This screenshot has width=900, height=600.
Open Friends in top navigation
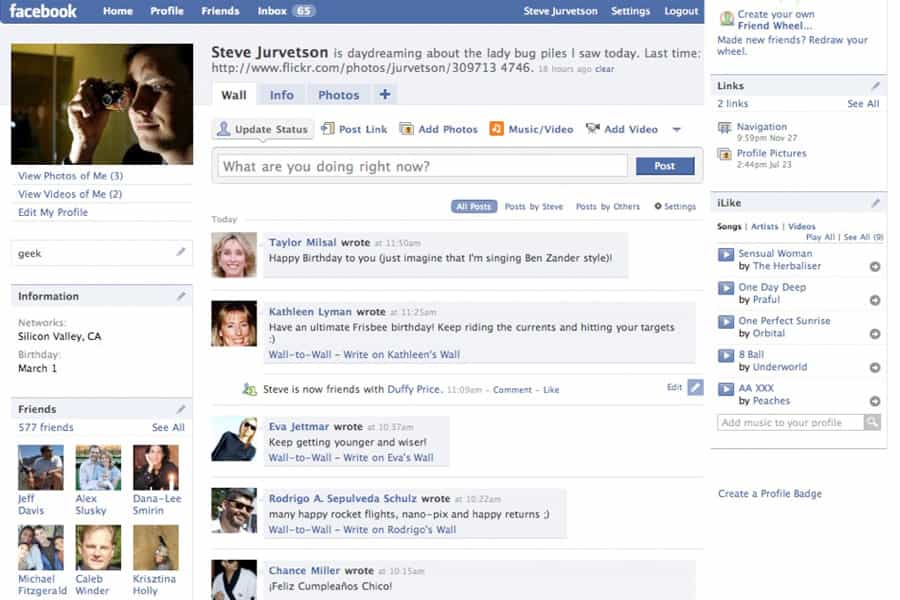[220, 11]
